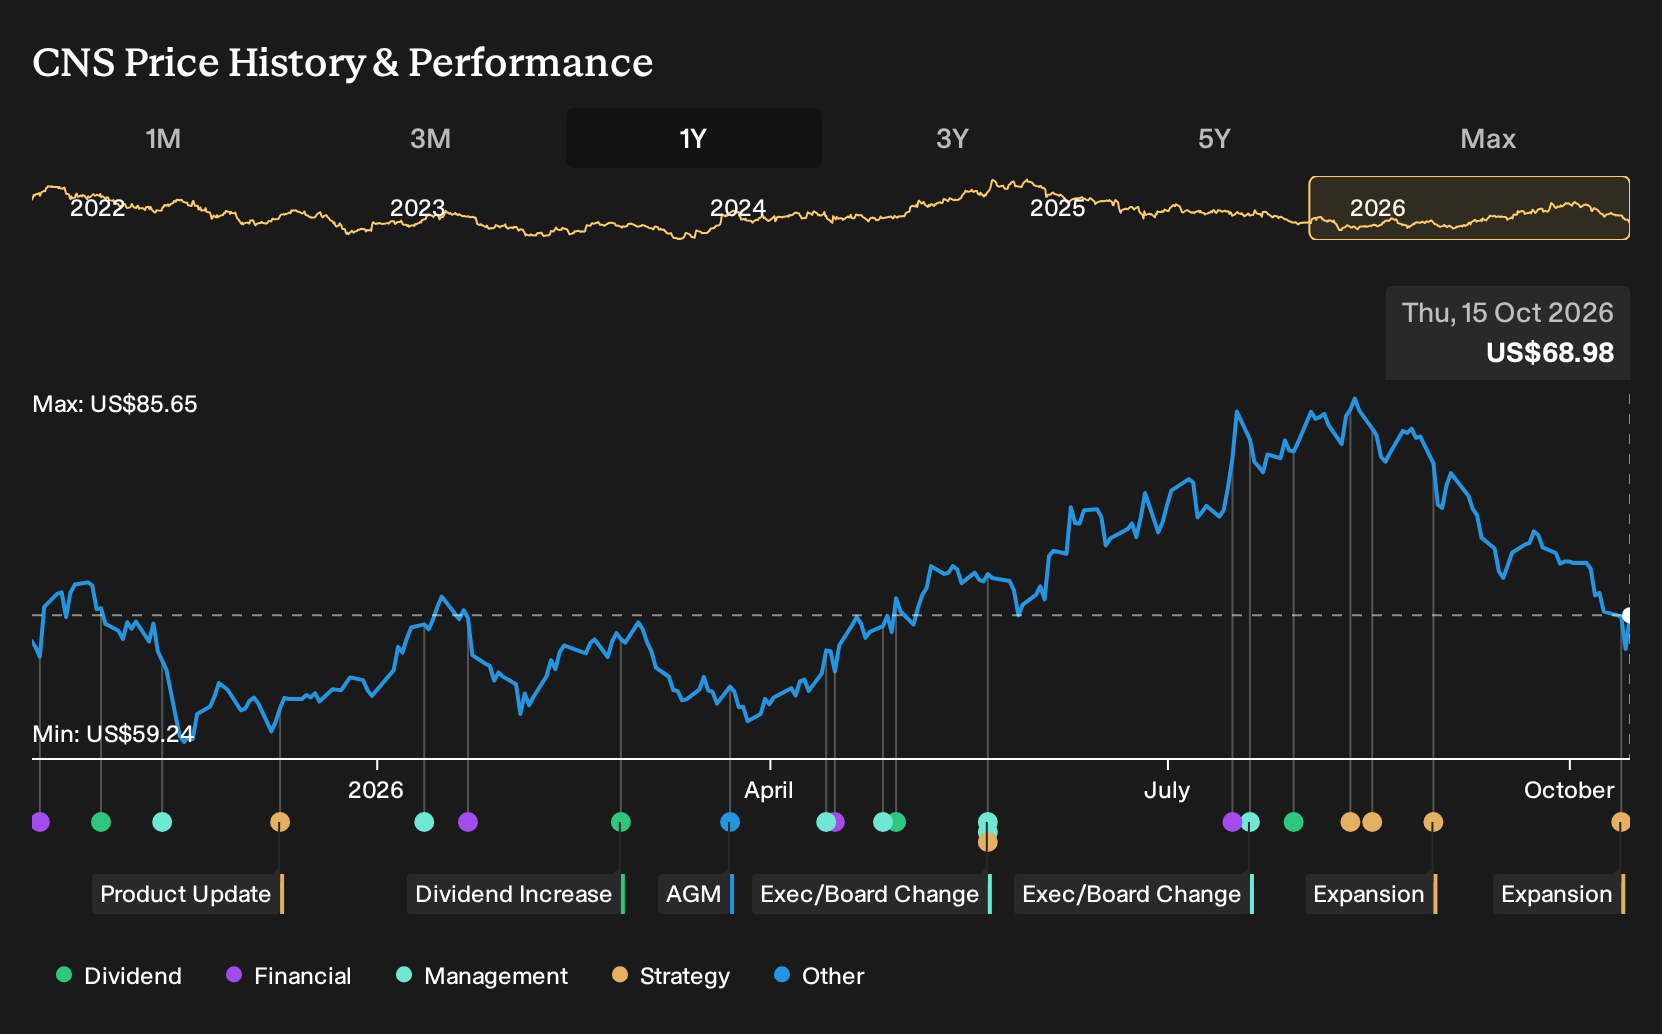Open the Dividend Increase event label
Image resolution: width=1662 pixels, height=1034 pixels.
516,894
